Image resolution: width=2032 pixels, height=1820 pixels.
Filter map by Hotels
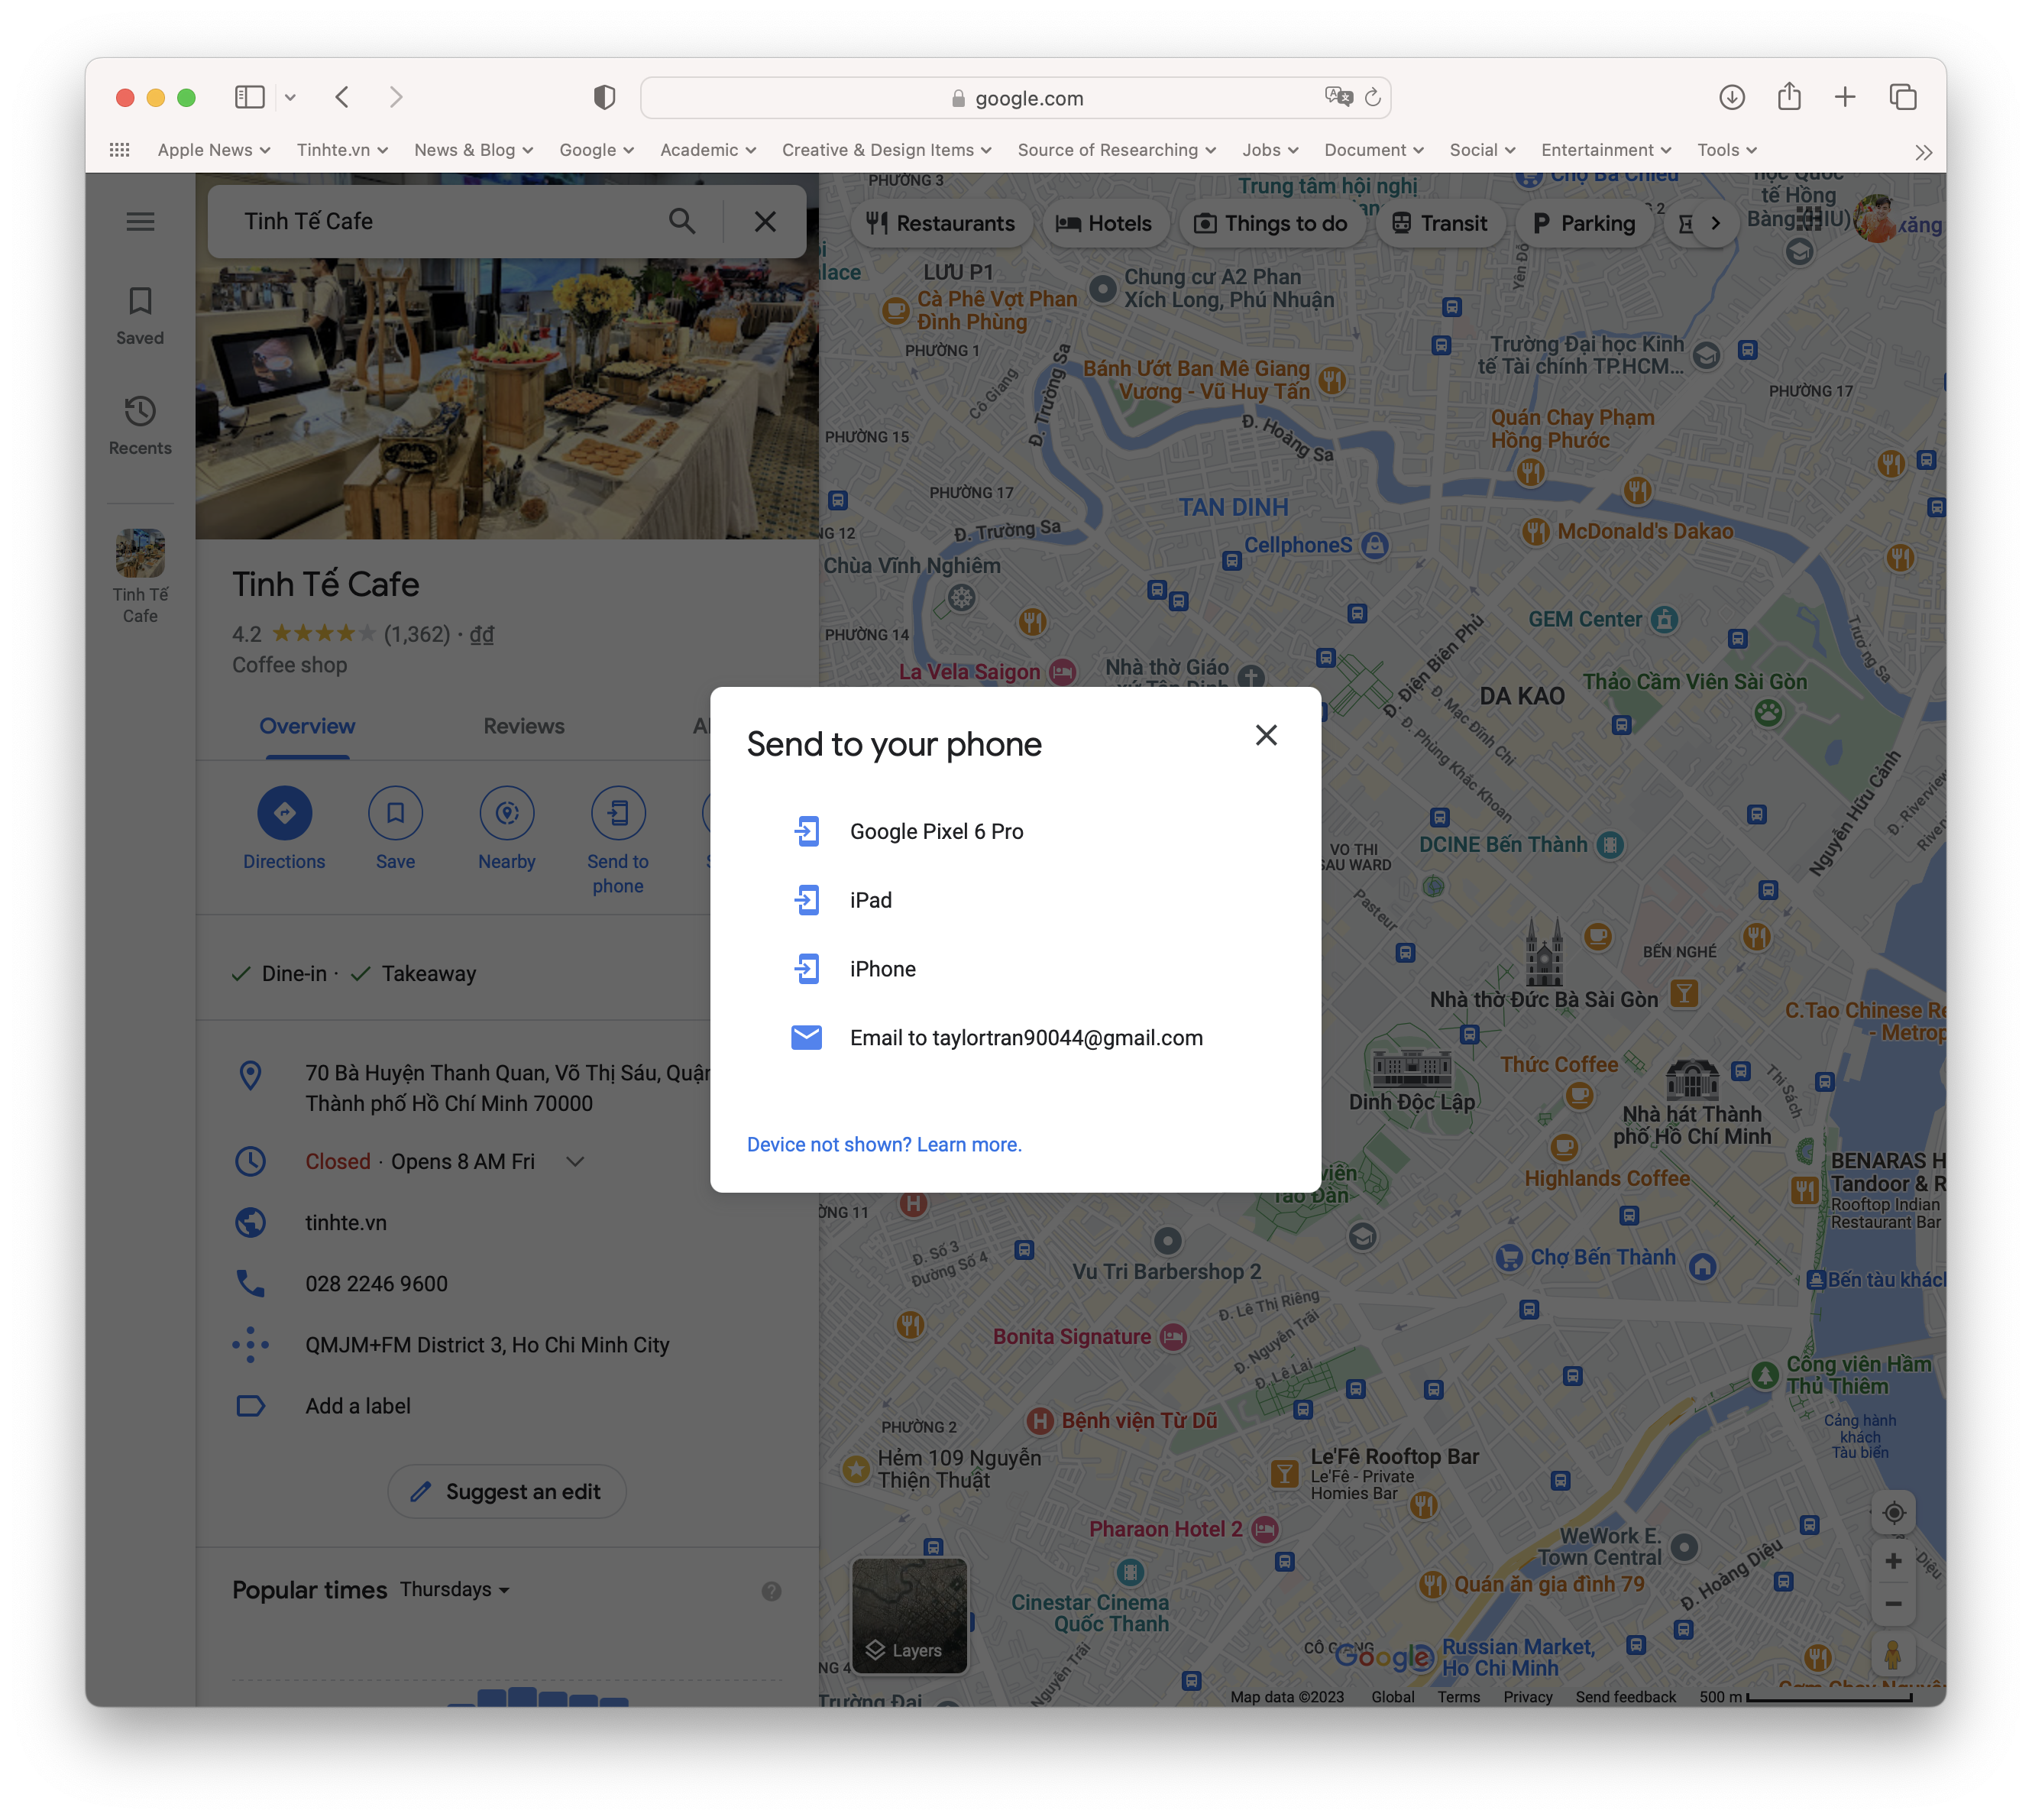click(x=1105, y=223)
